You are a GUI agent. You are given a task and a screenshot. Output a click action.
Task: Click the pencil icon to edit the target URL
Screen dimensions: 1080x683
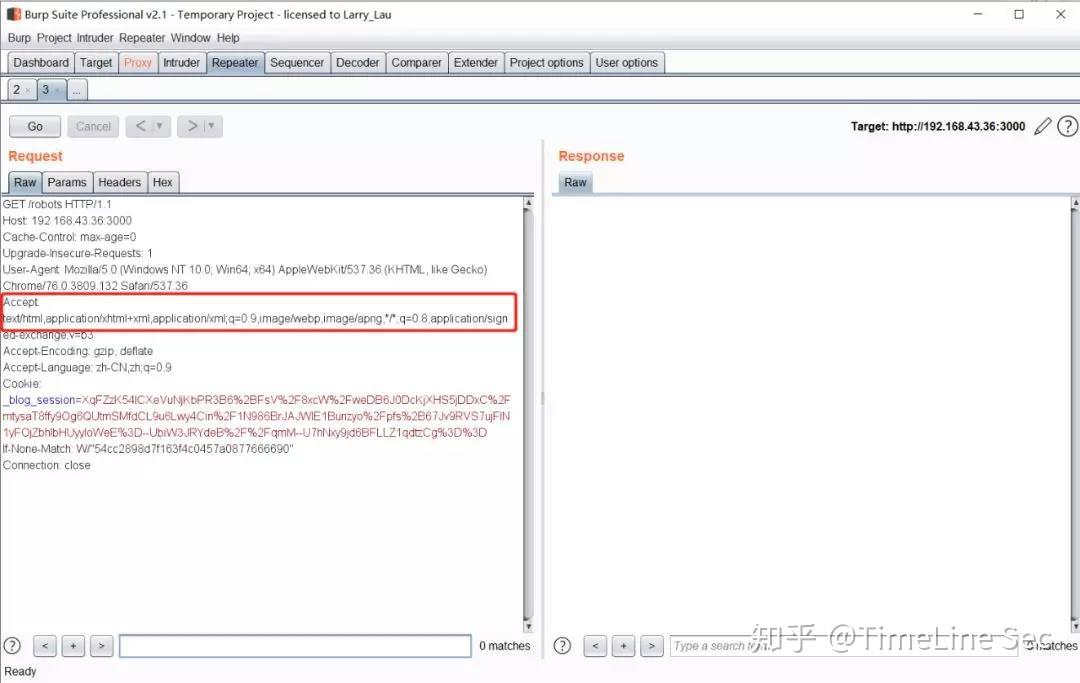pos(1042,126)
